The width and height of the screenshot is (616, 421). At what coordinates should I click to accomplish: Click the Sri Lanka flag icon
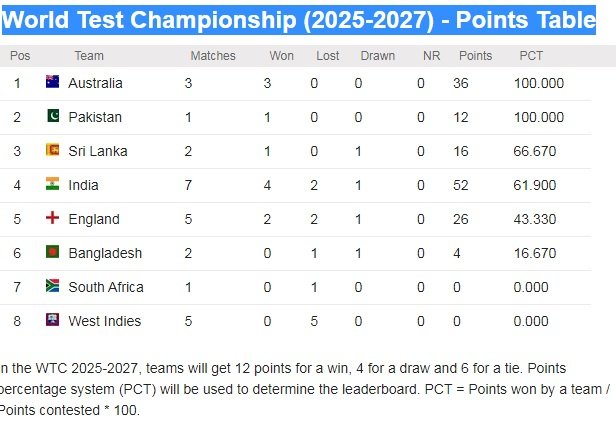(x=52, y=150)
